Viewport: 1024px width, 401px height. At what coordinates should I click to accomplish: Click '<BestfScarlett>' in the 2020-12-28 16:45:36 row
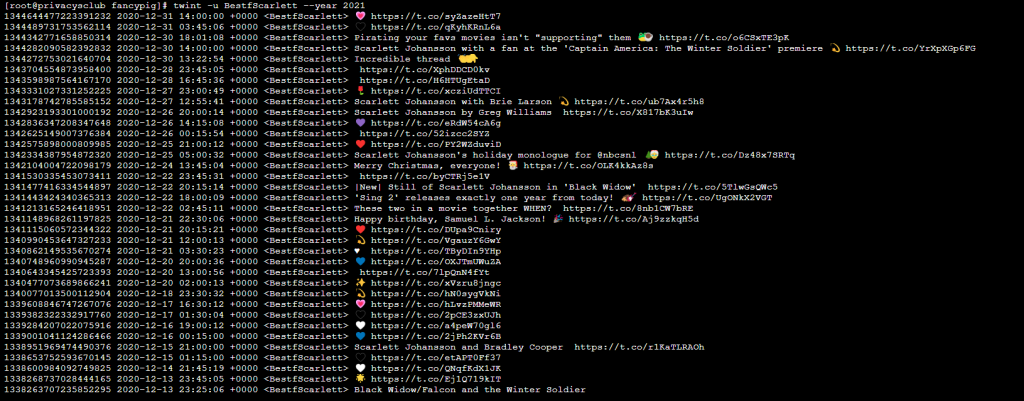[x=306, y=80]
